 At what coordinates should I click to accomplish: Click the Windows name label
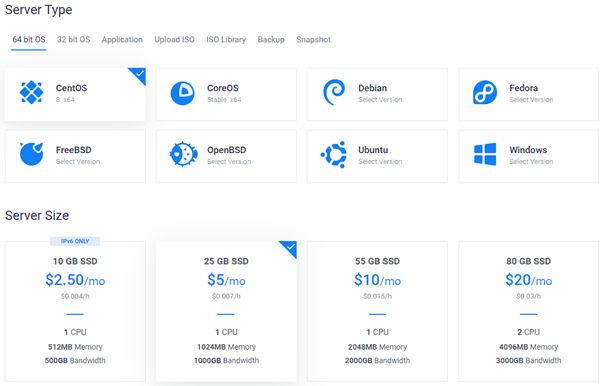point(528,150)
